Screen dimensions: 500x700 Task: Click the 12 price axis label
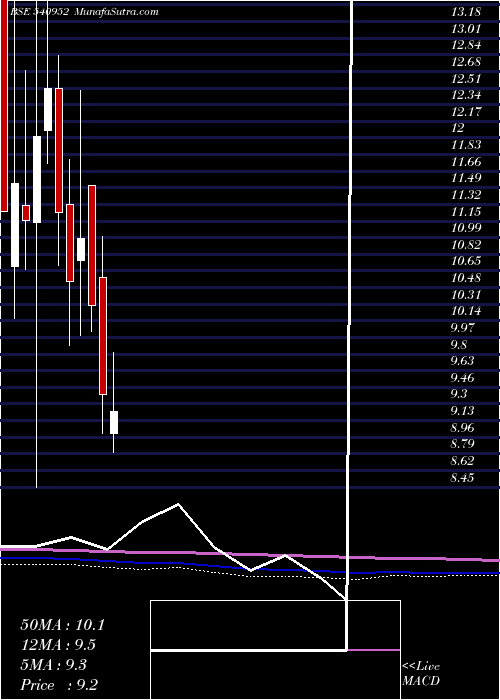point(458,128)
